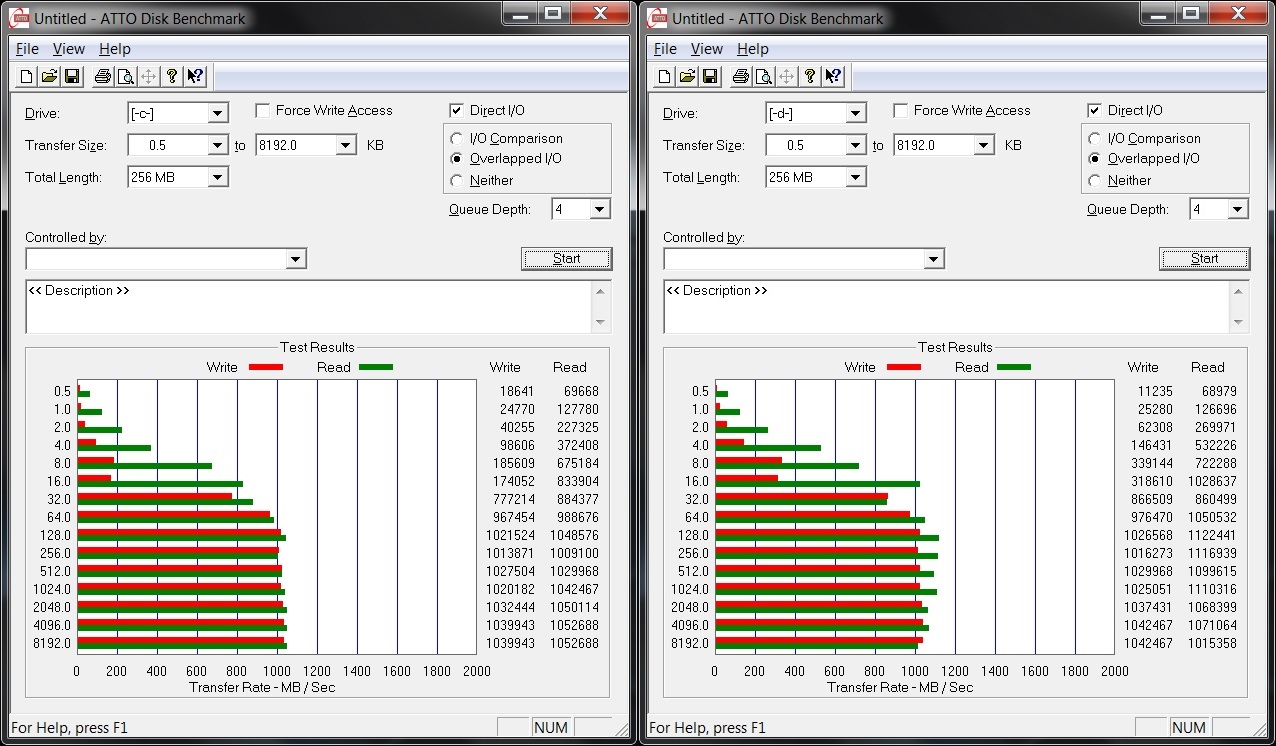The width and height of the screenshot is (1276, 746).
Task: Click the NUM status indicator in drive C window
Action: coord(551,728)
